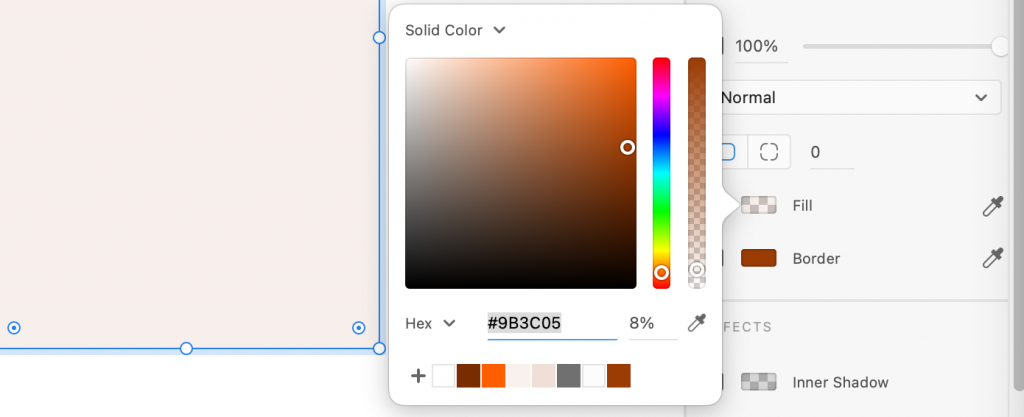Image resolution: width=1024 pixels, height=417 pixels.
Task: Select the independent corner radius icon
Action: pyautogui.click(x=768, y=152)
